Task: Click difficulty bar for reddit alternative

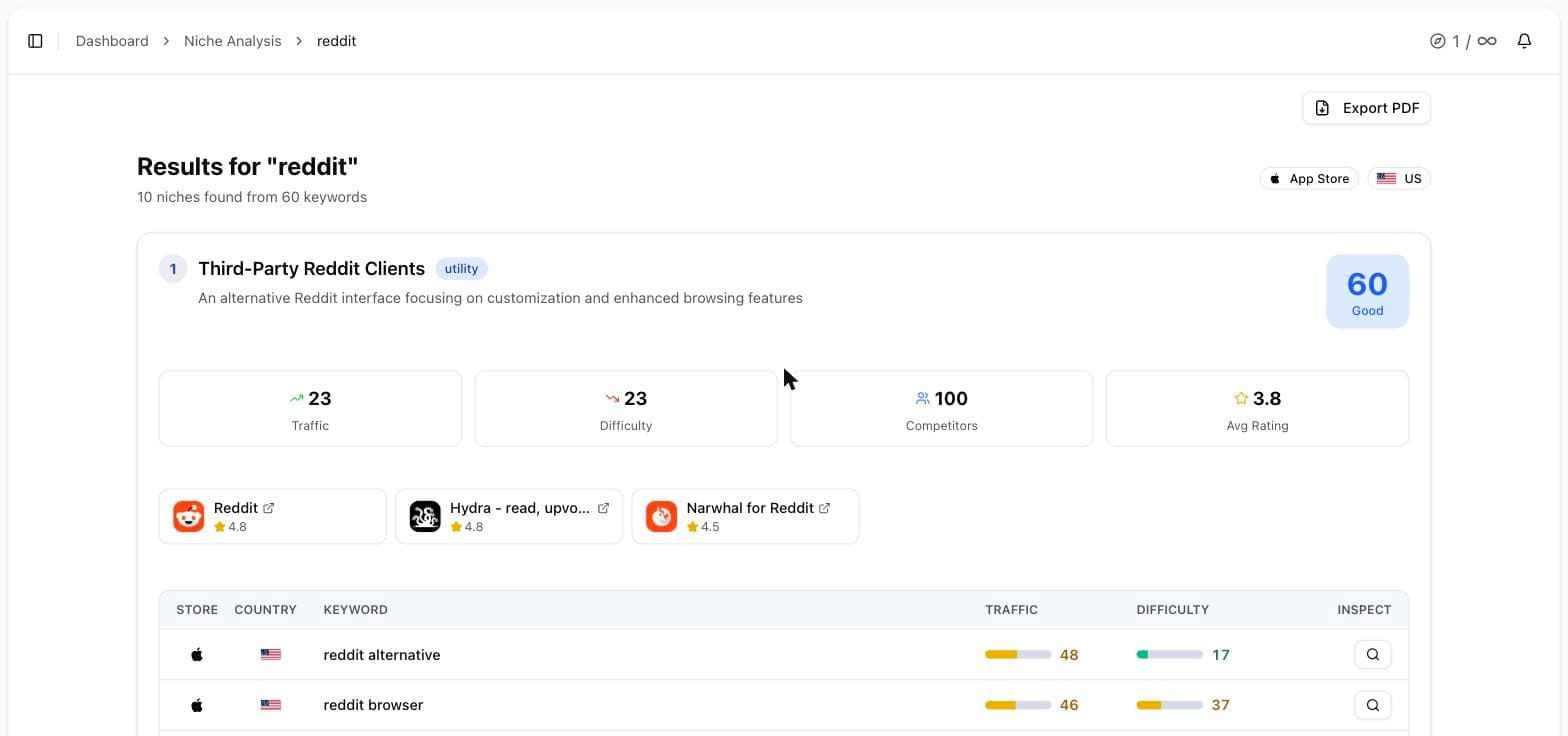Action: (x=1169, y=655)
